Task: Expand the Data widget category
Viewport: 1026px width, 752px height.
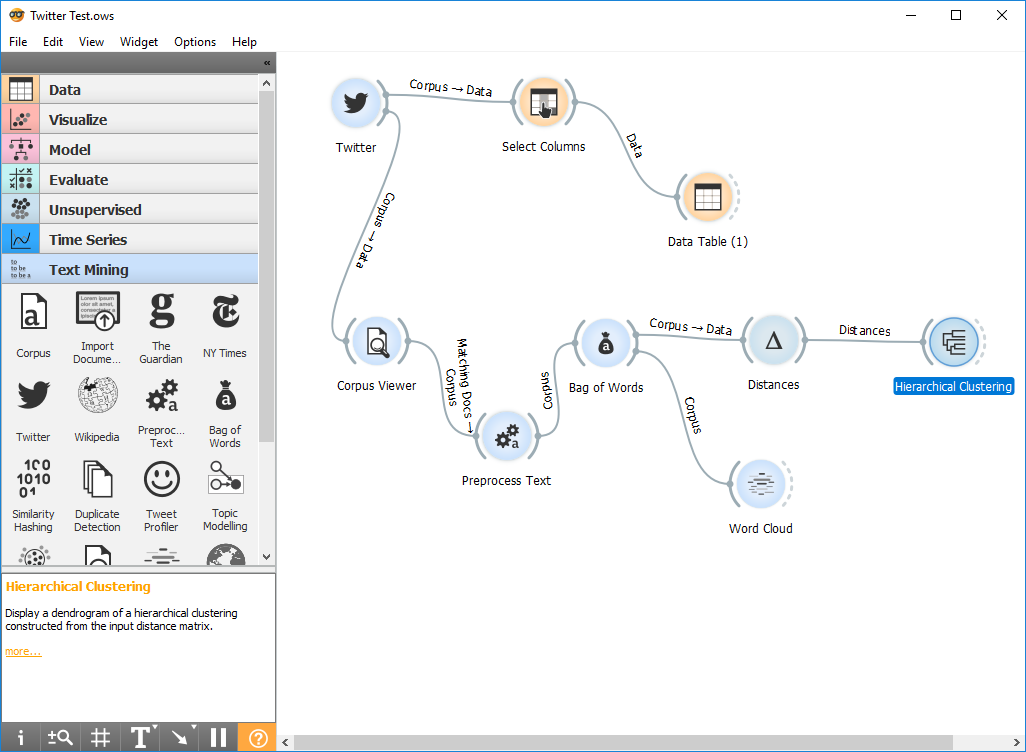Action: point(130,90)
